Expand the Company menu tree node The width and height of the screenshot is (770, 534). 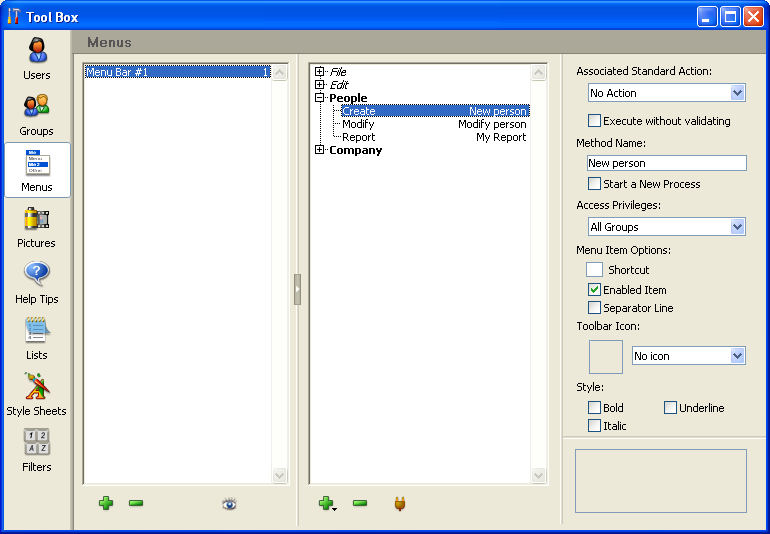pyautogui.click(x=320, y=150)
